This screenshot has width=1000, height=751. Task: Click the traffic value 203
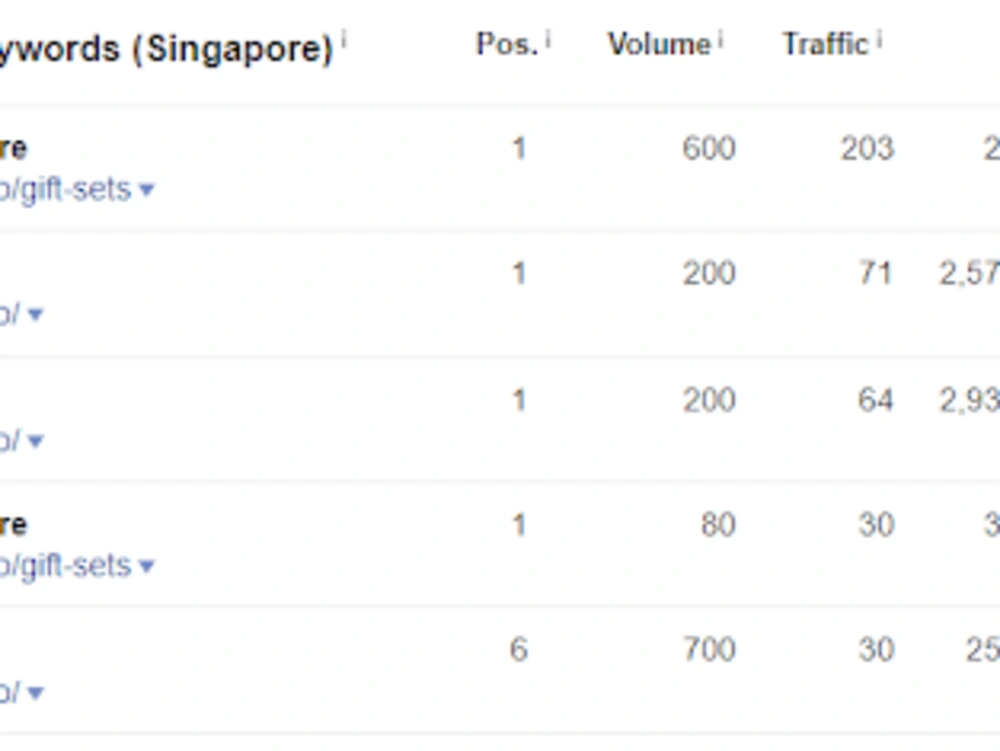tap(867, 149)
